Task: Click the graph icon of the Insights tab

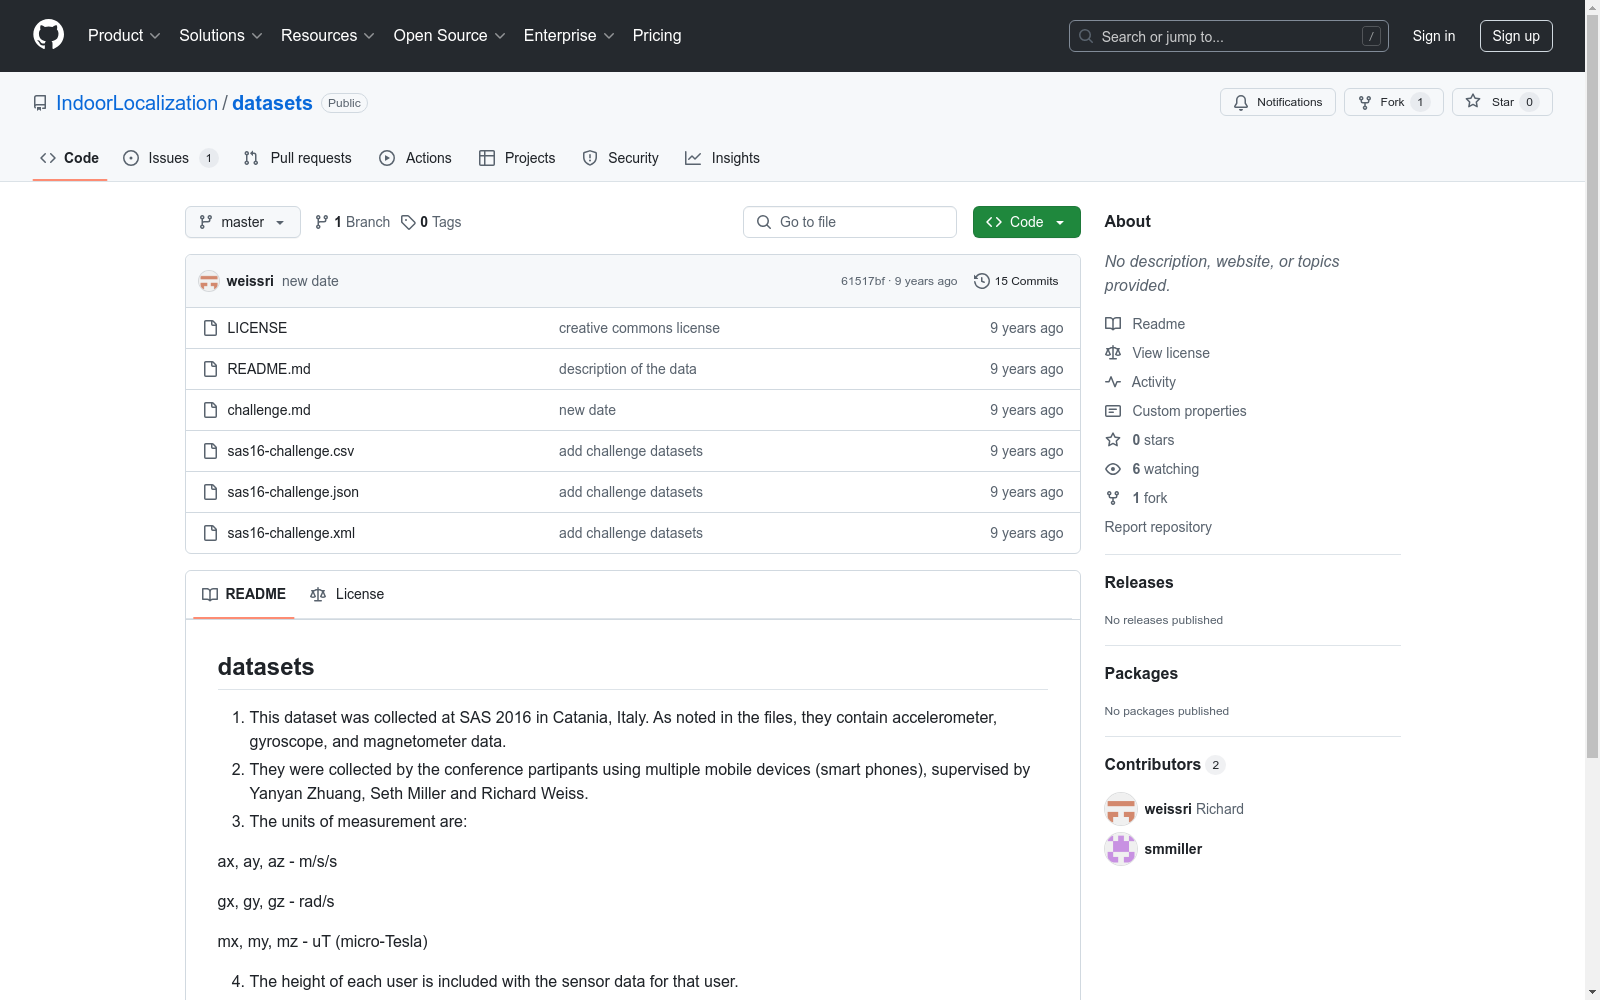Action: 693,158
